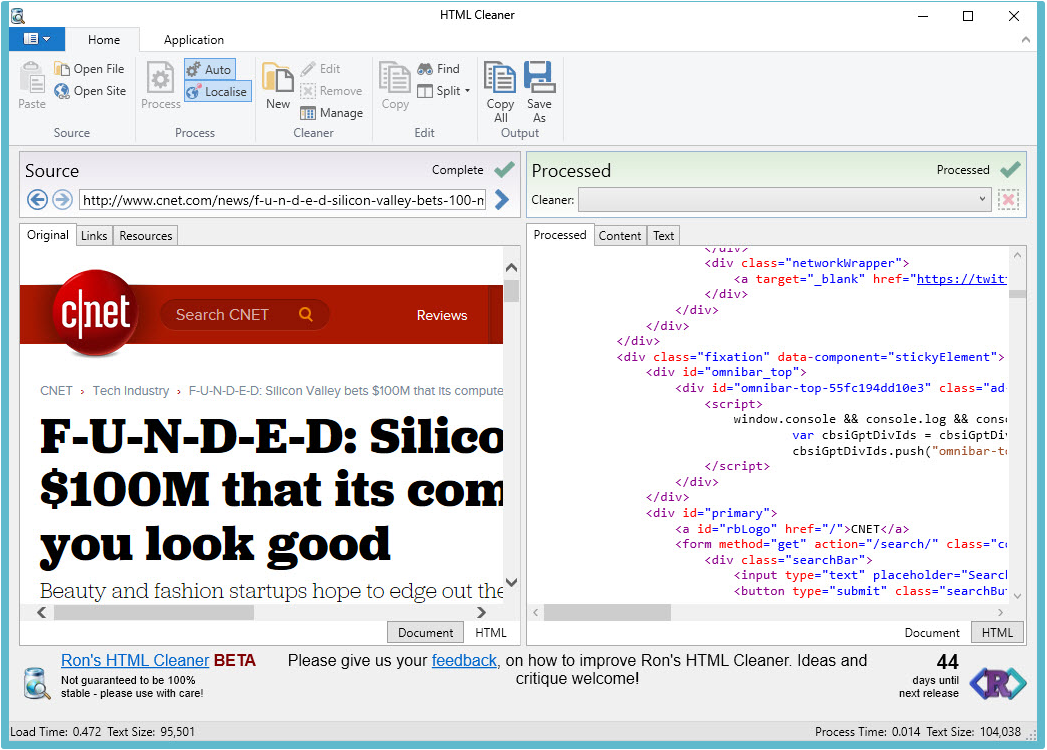Click the New cleaner icon
The image size is (1047, 750).
[277, 78]
